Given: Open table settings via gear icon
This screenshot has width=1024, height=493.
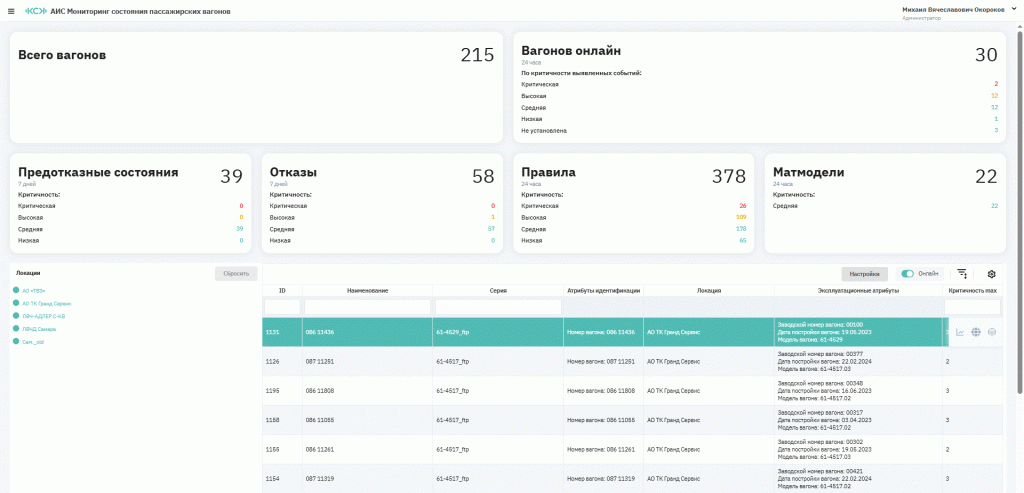Looking at the screenshot, I should (991, 273).
